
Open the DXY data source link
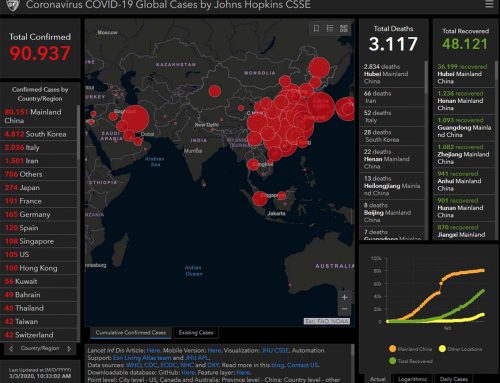click(213, 365)
